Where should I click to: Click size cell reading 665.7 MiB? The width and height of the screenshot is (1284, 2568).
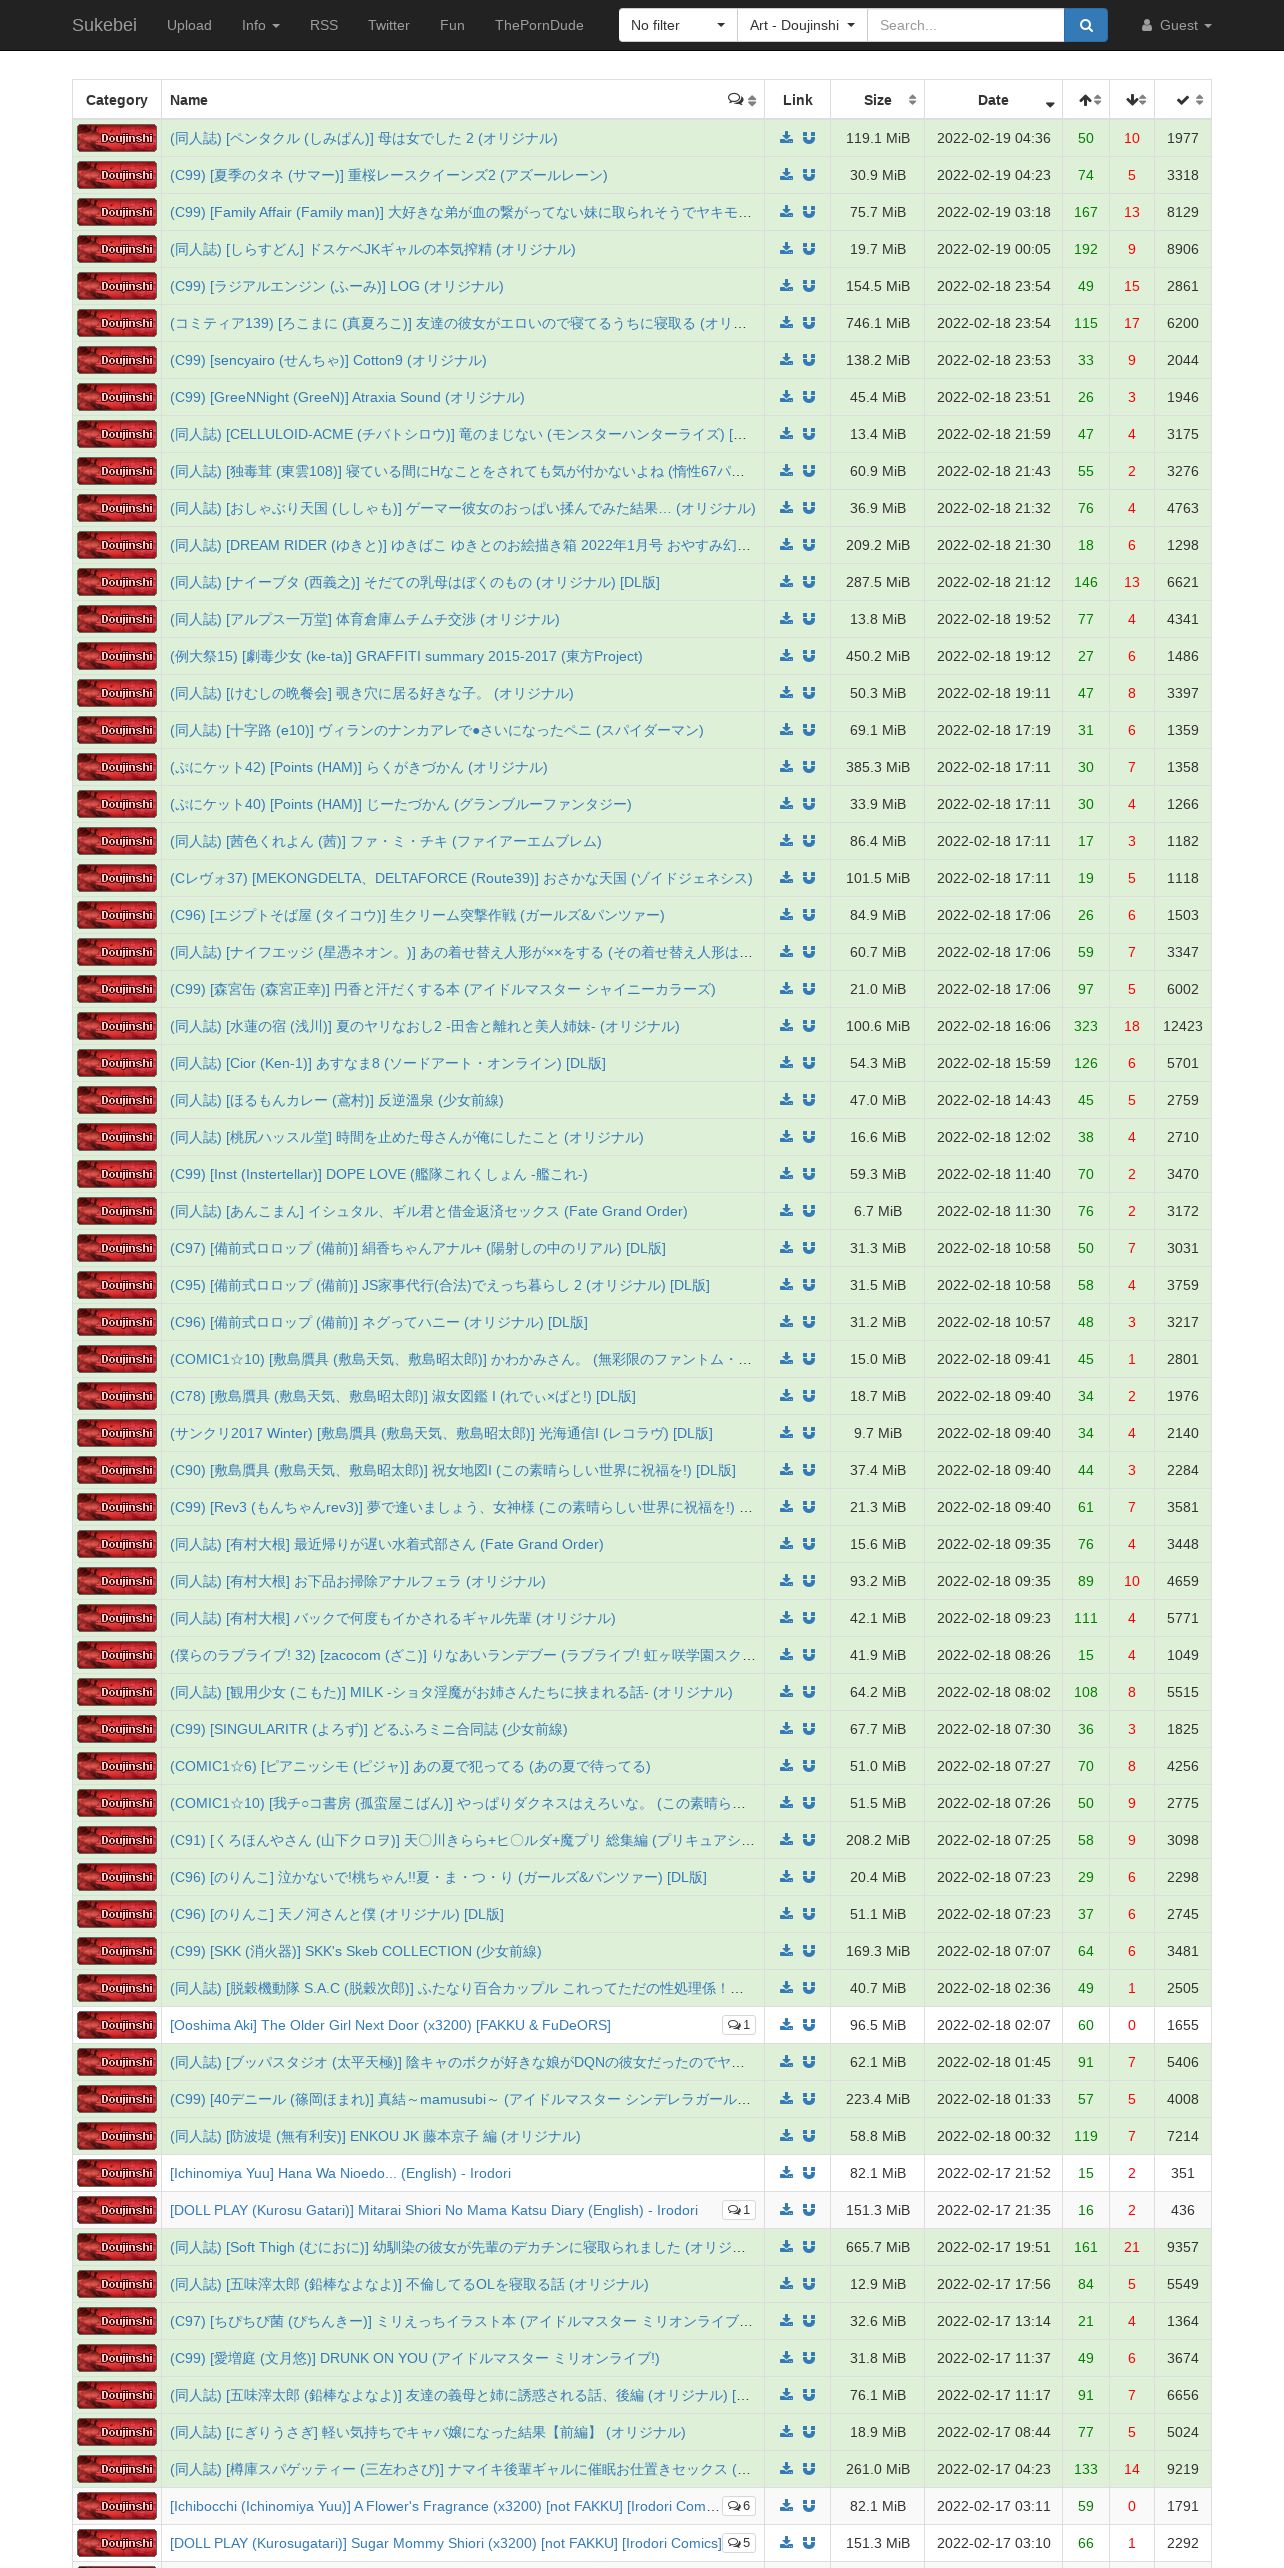click(878, 2247)
